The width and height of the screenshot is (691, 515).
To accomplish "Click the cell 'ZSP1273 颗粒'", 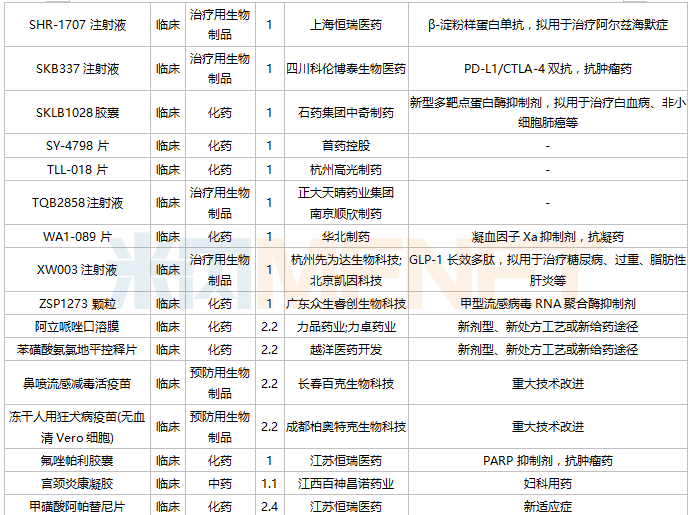I will (78, 303).
